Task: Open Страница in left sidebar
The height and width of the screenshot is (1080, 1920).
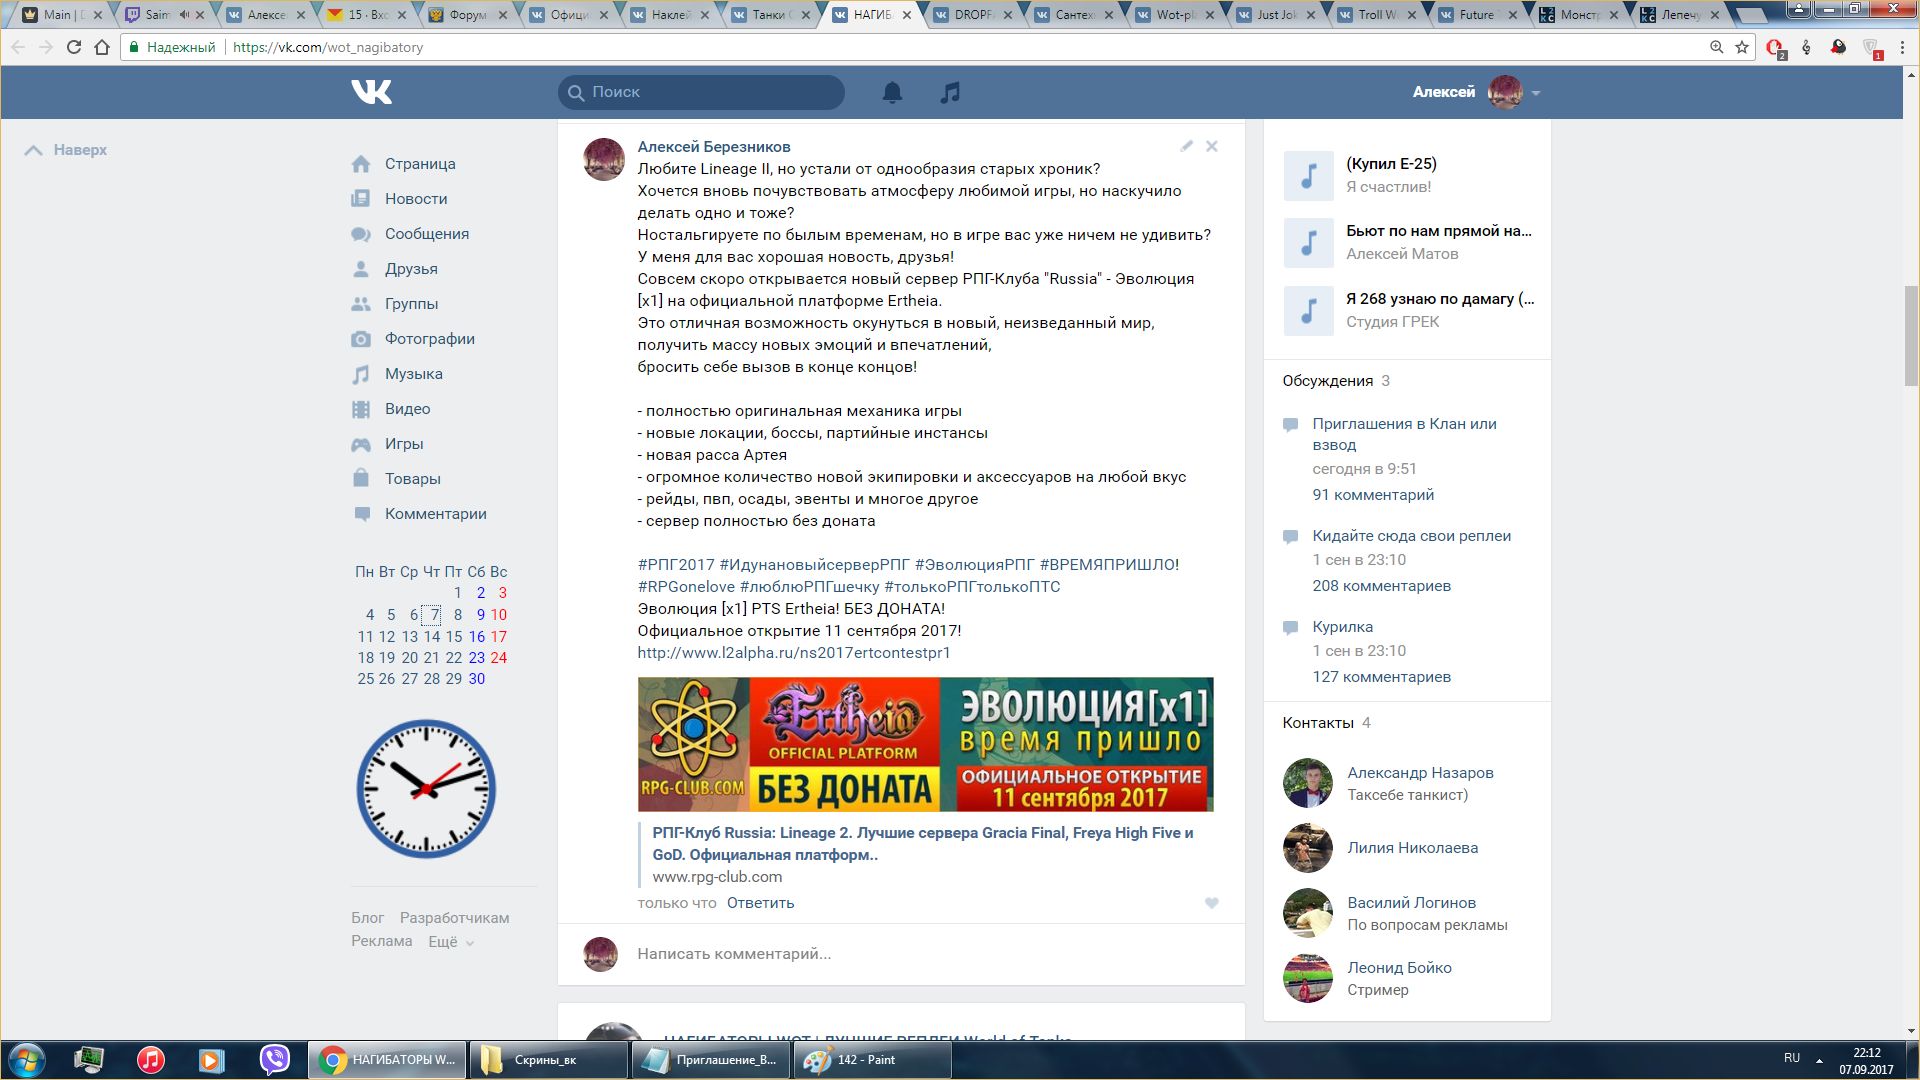Action: click(x=420, y=164)
